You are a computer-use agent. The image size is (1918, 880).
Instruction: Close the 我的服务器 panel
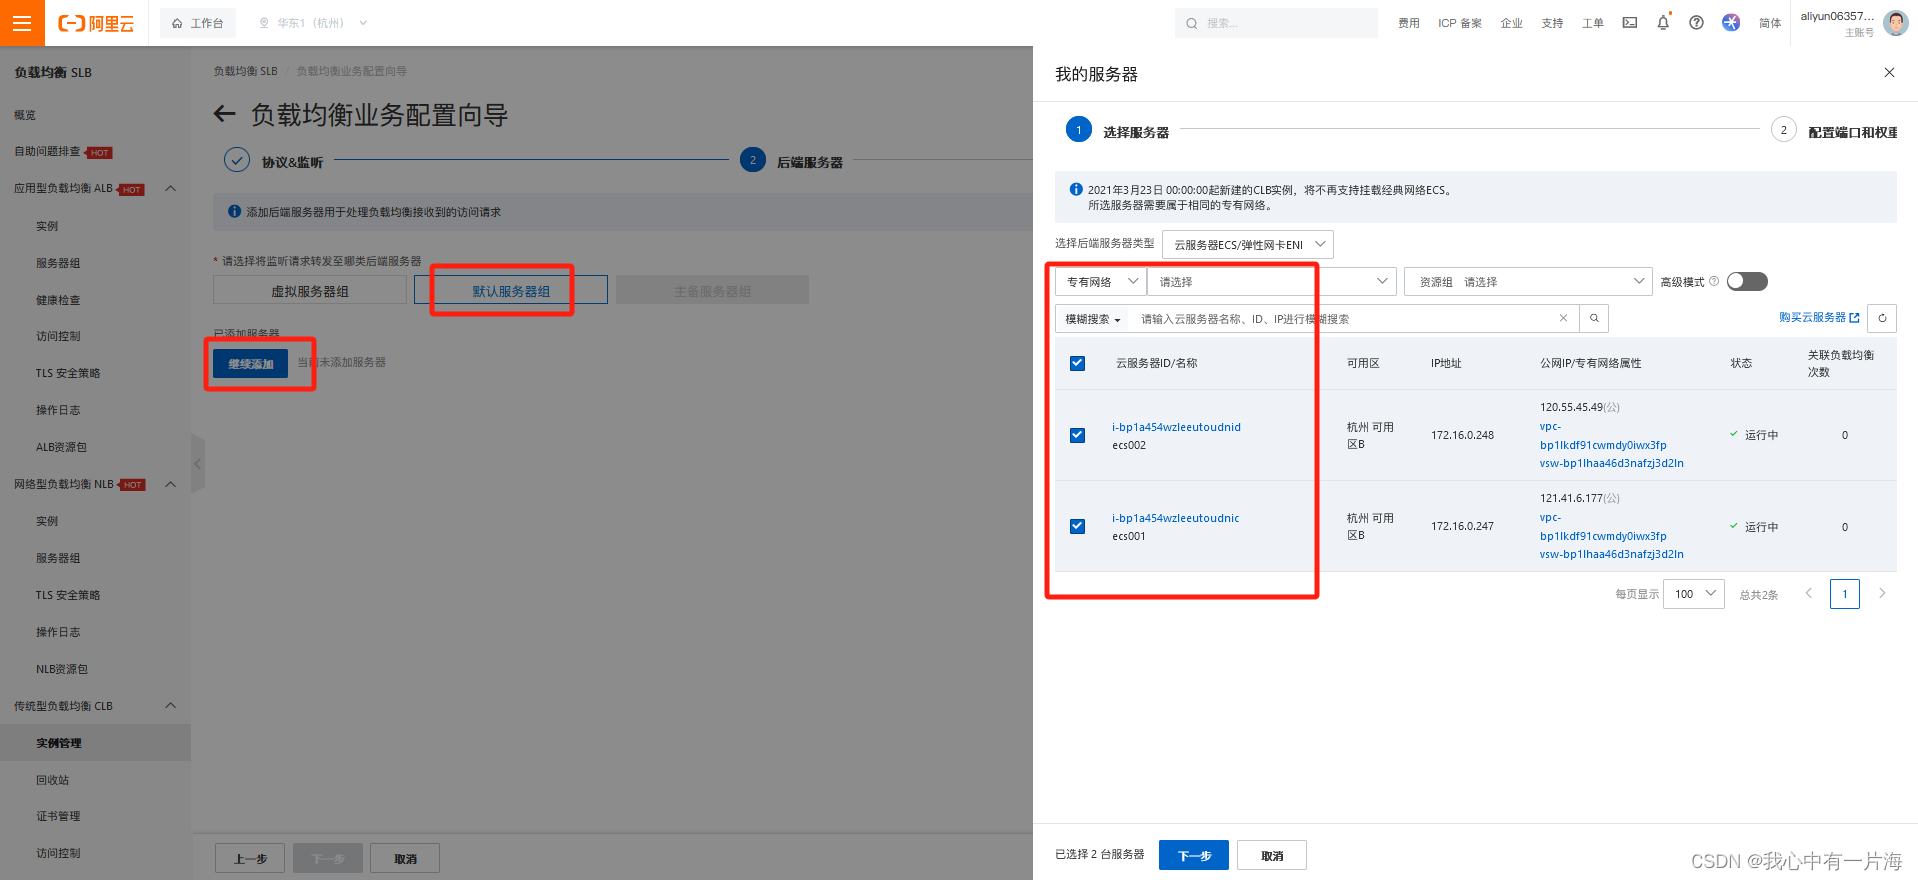pyautogui.click(x=1889, y=72)
